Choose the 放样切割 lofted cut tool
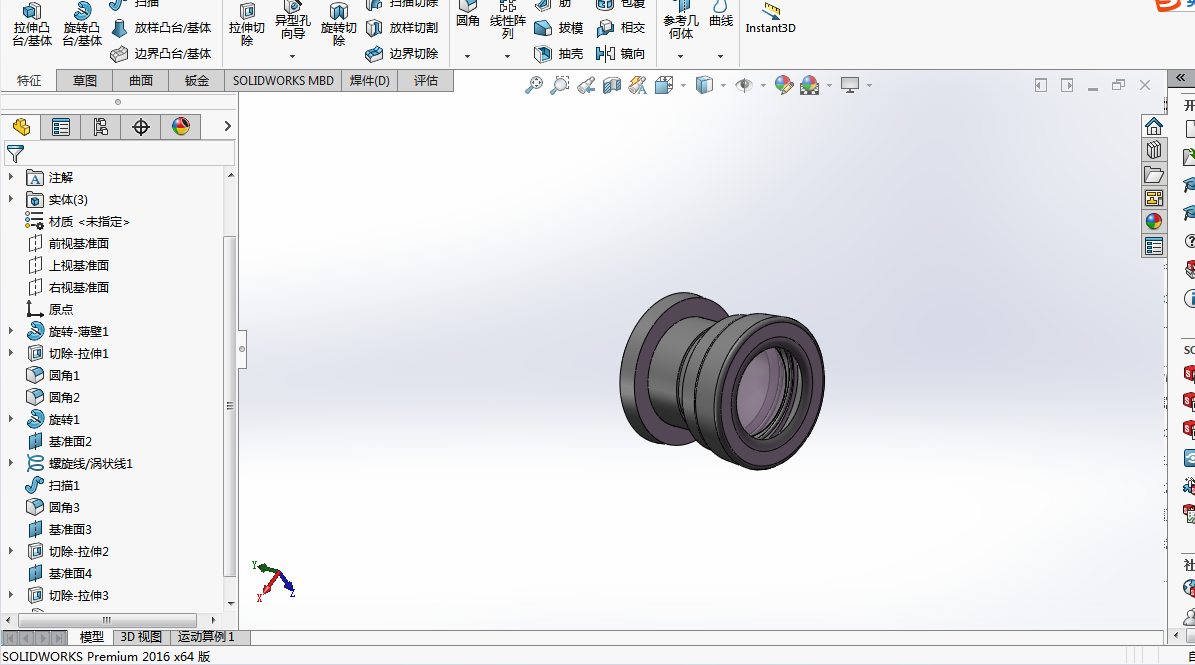1195x665 pixels. pos(402,28)
